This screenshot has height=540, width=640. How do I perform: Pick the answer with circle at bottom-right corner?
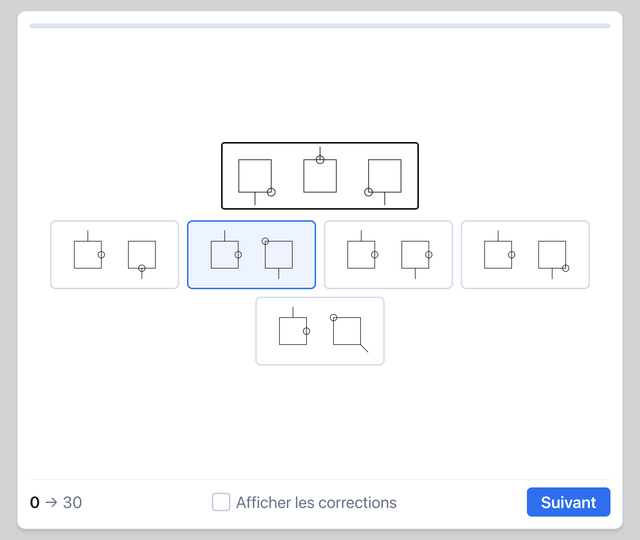click(525, 255)
